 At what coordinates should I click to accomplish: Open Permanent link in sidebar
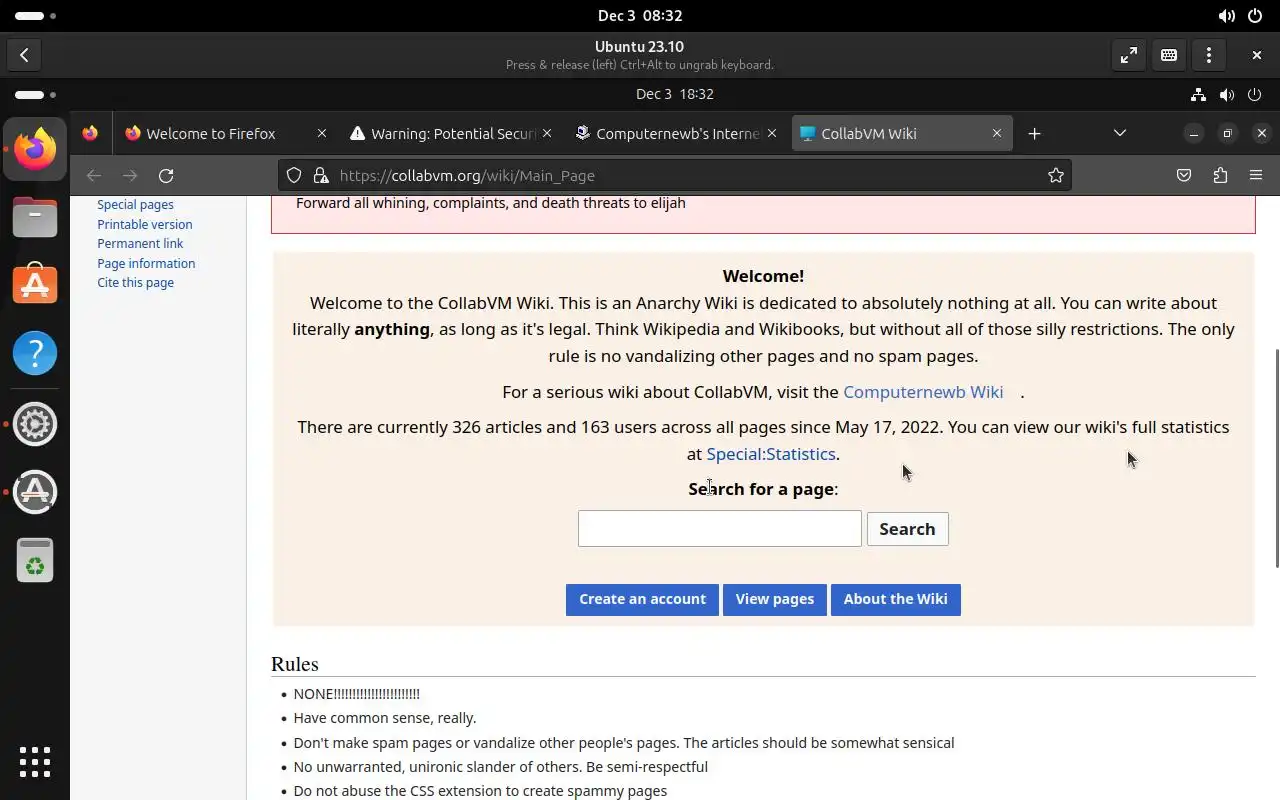[140, 243]
